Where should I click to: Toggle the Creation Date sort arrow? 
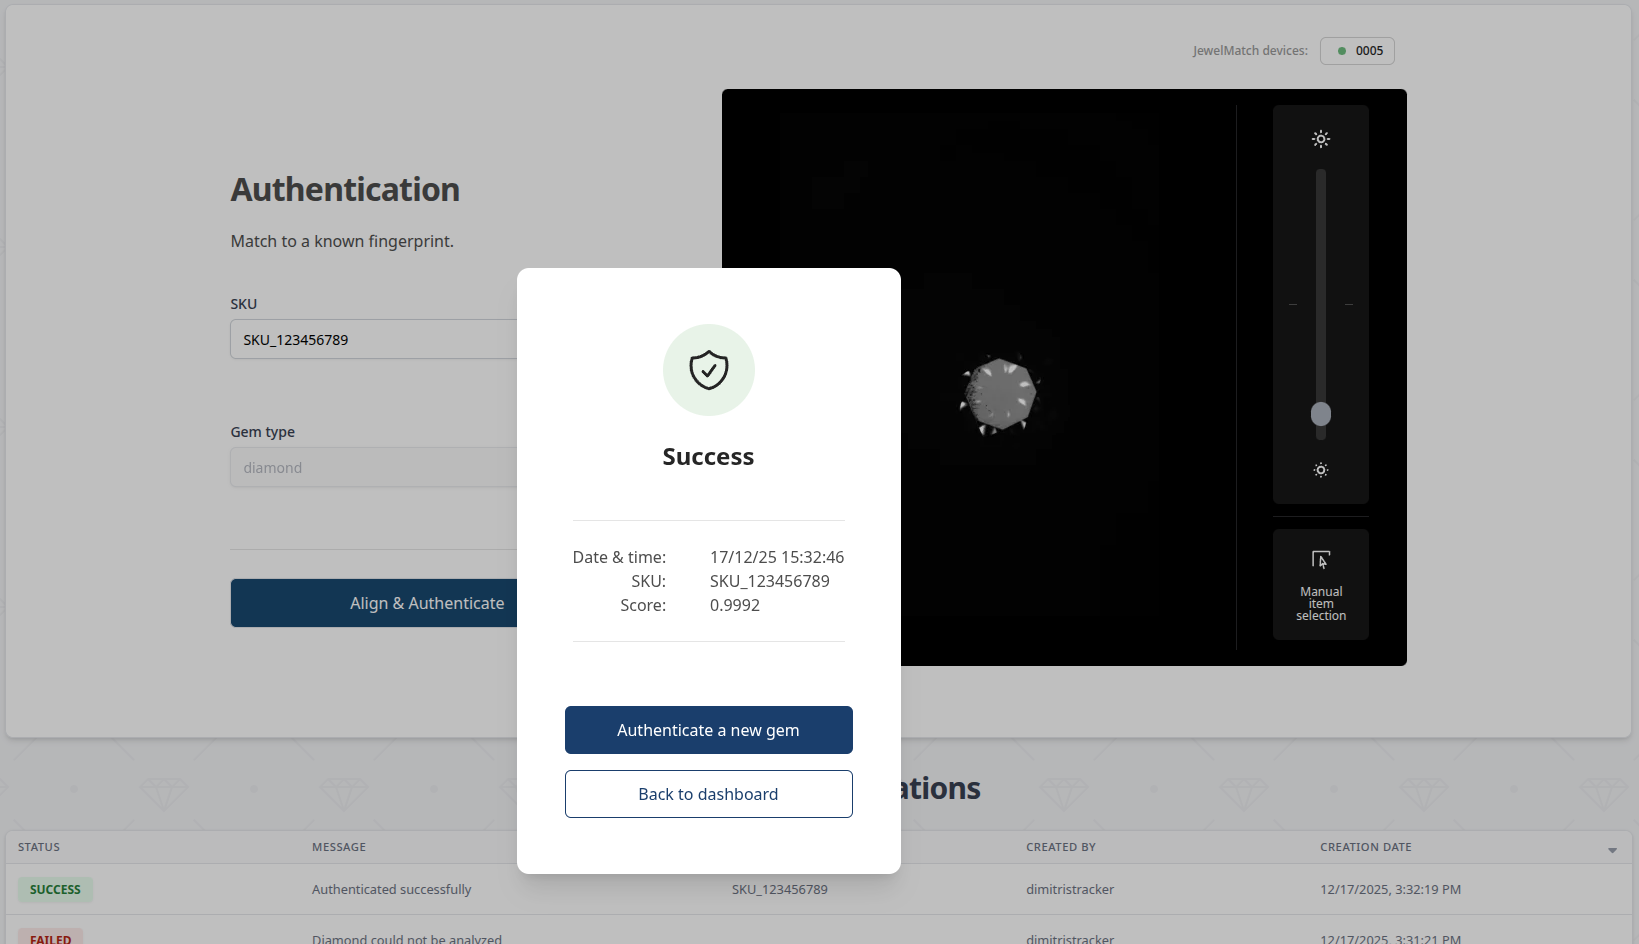[x=1612, y=850]
